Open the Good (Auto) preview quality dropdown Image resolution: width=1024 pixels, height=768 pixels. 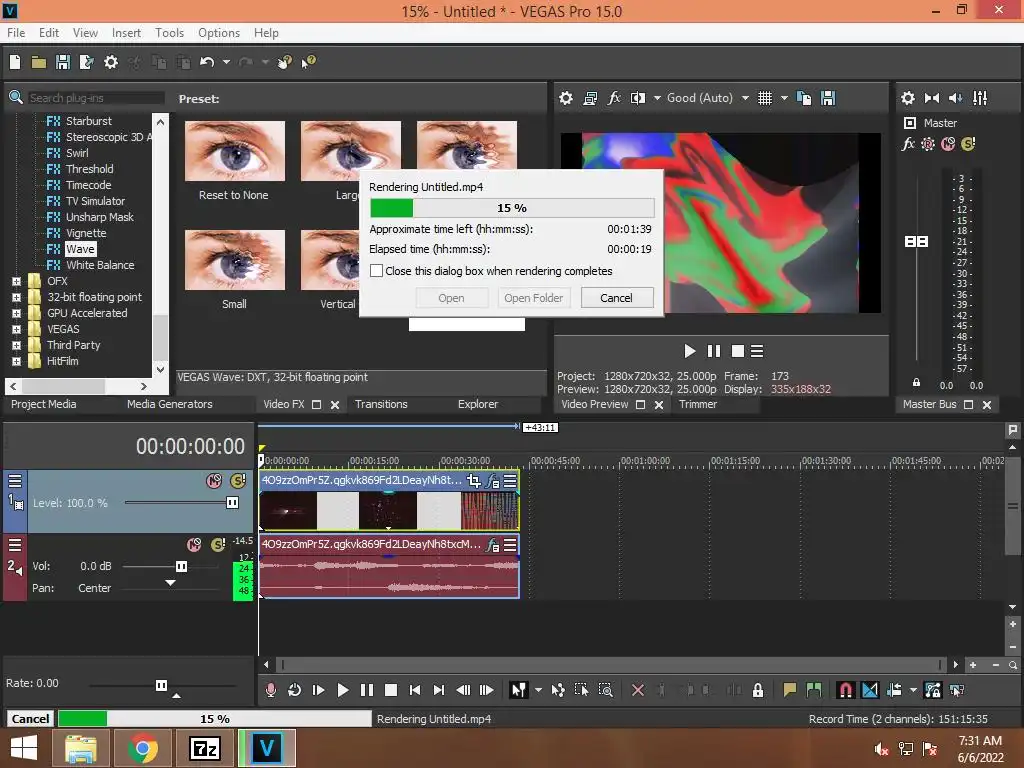point(744,98)
